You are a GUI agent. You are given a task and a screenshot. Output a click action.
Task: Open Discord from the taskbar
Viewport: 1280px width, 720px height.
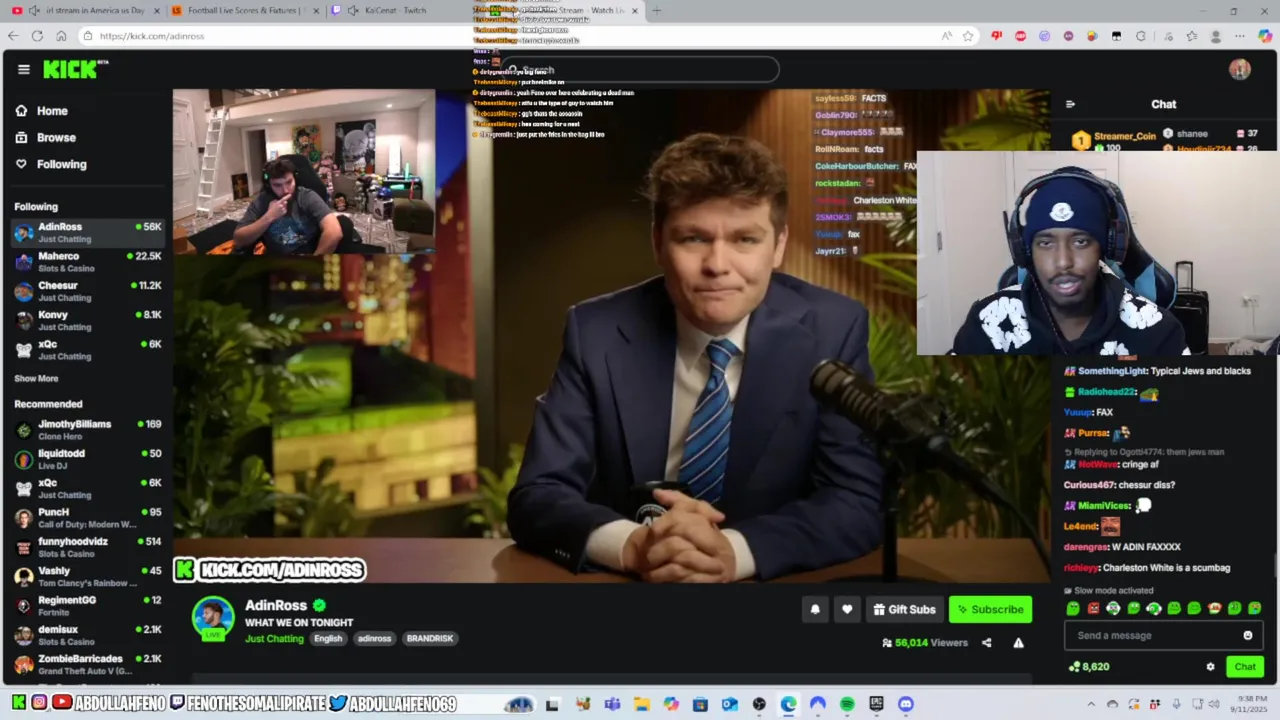[x=906, y=704]
